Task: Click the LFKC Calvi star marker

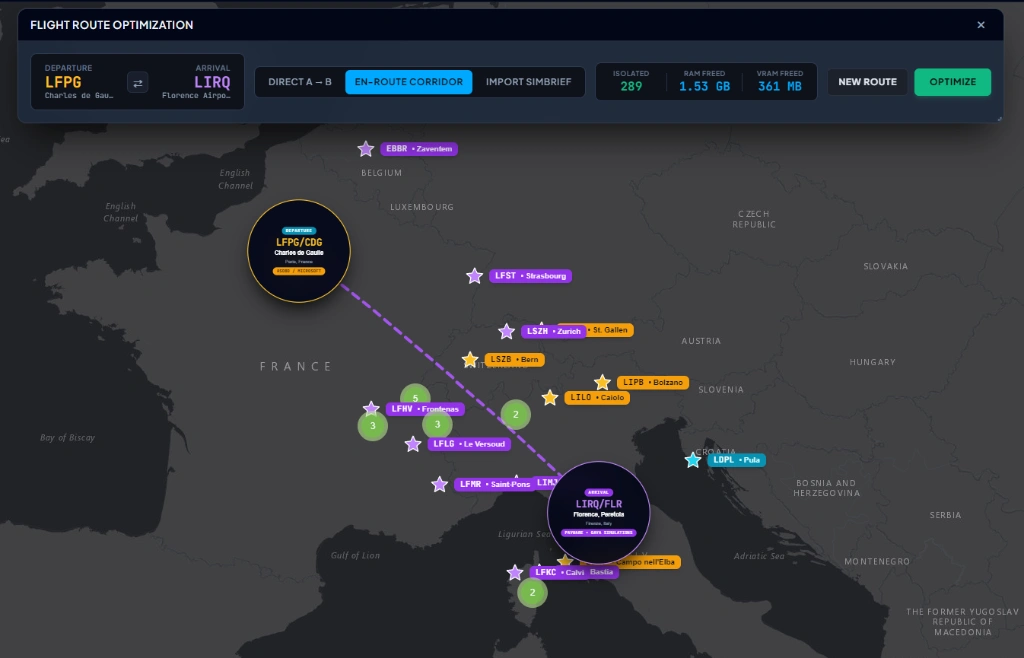Action: (x=515, y=573)
